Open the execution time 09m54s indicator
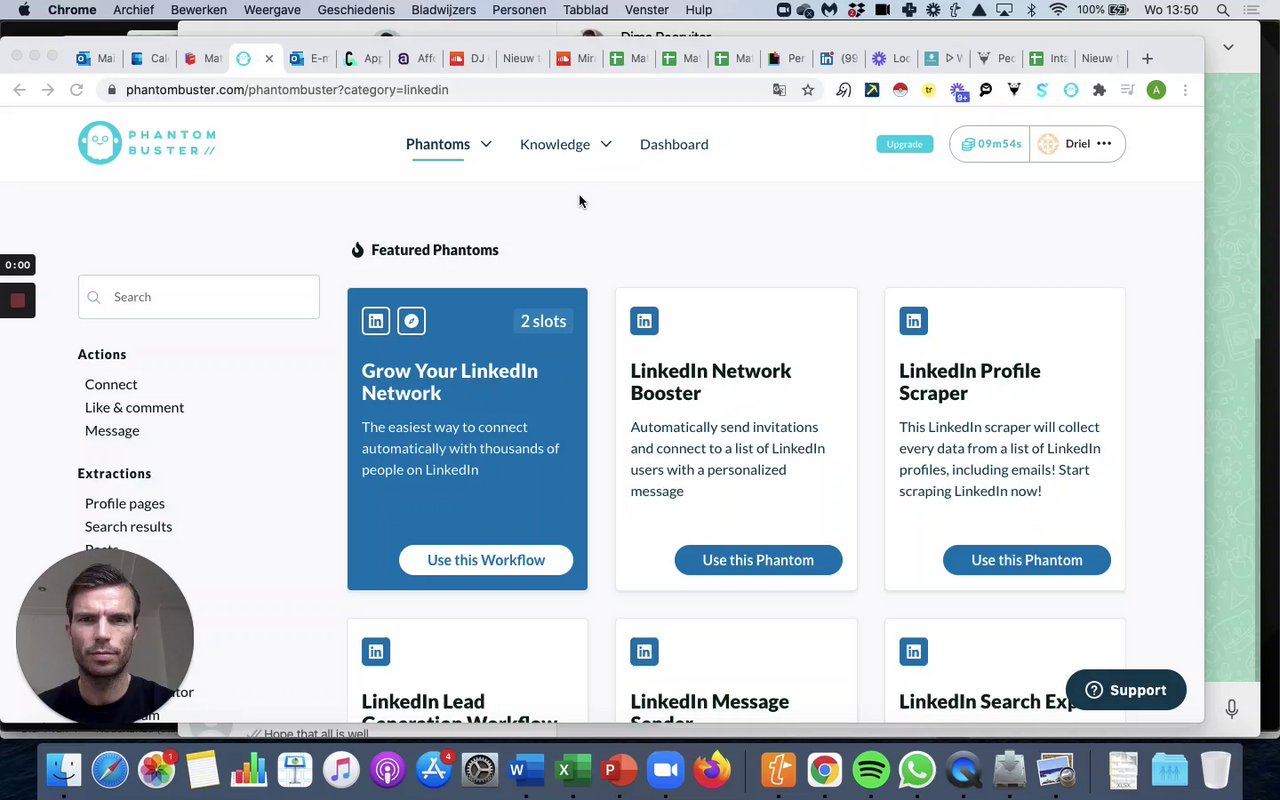The width and height of the screenshot is (1280, 800). [x=990, y=144]
